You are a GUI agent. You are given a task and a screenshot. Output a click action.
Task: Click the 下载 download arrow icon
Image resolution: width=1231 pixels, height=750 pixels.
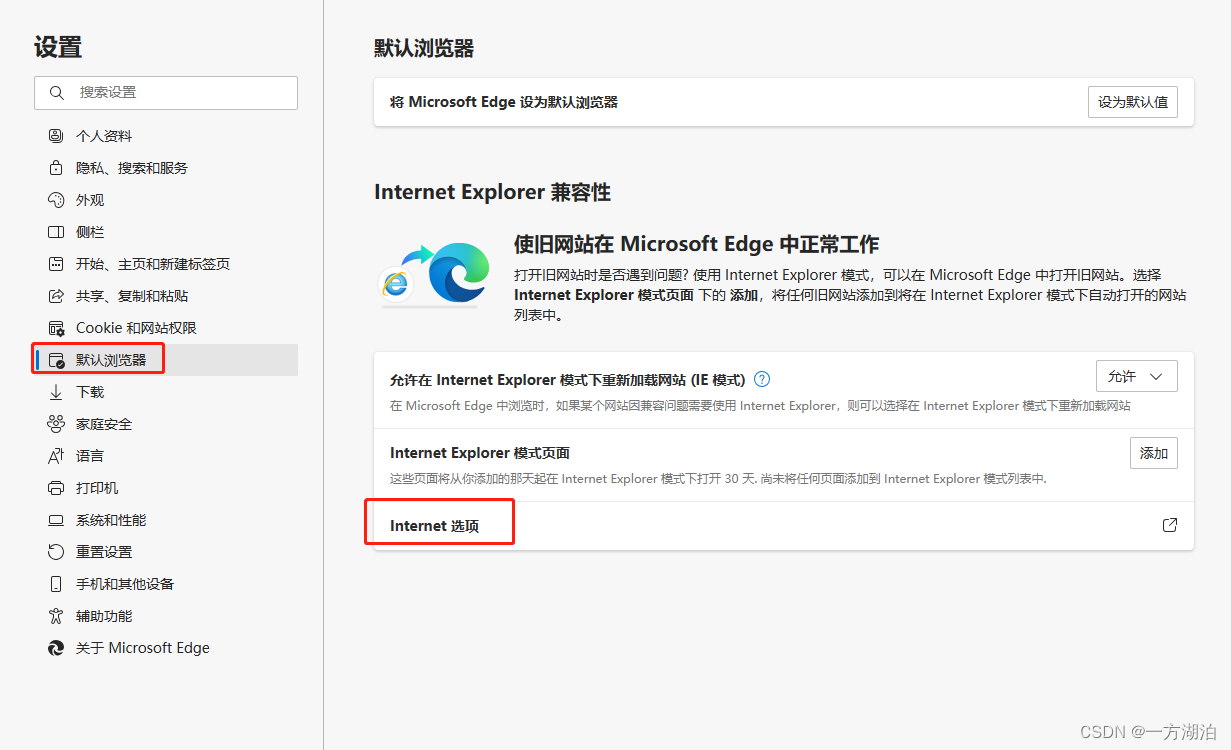(56, 392)
